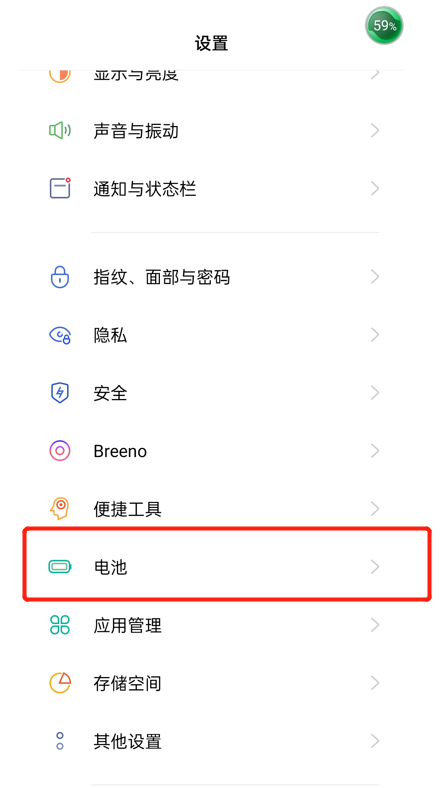This screenshot has height=788, width=441.
Task: Tap the shield icon for 安全
Action: click(60, 392)
